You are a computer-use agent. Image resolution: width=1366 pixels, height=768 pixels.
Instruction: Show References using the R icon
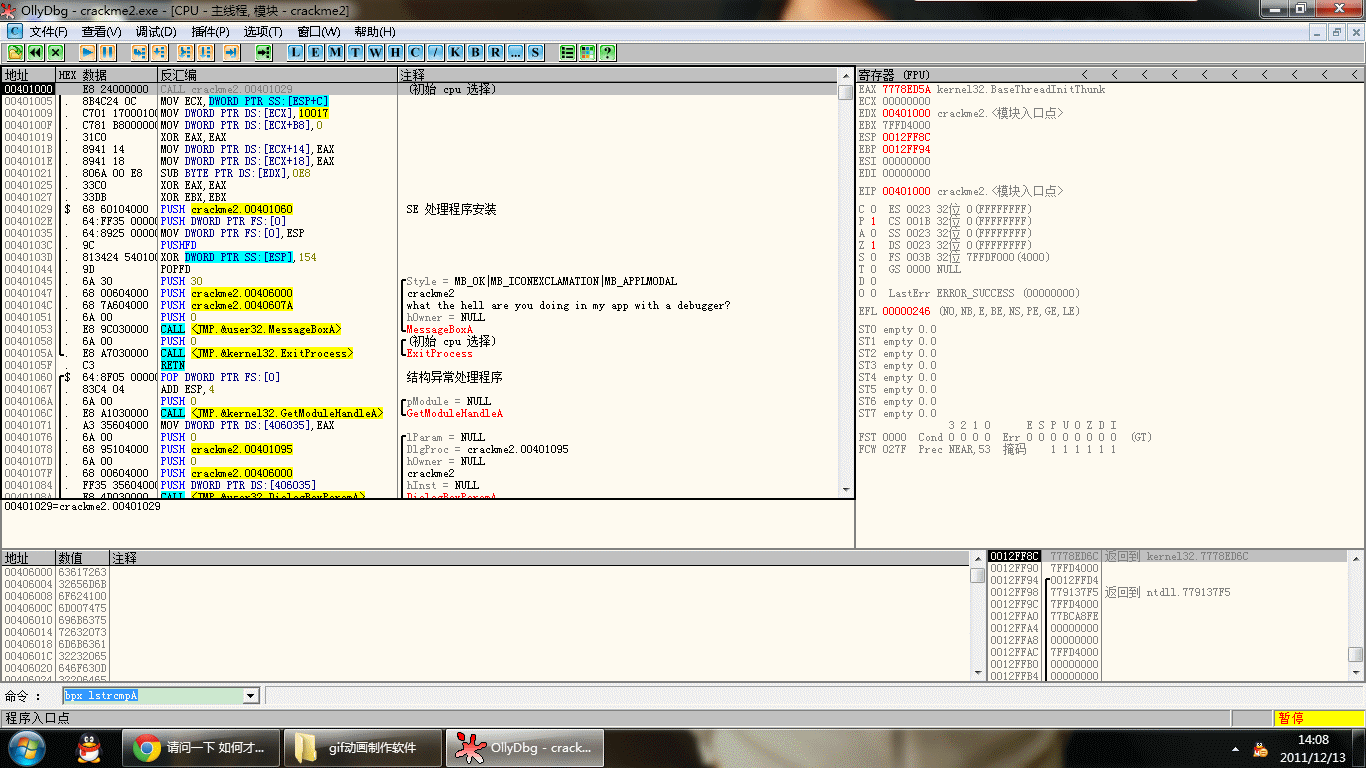(496, 52)
